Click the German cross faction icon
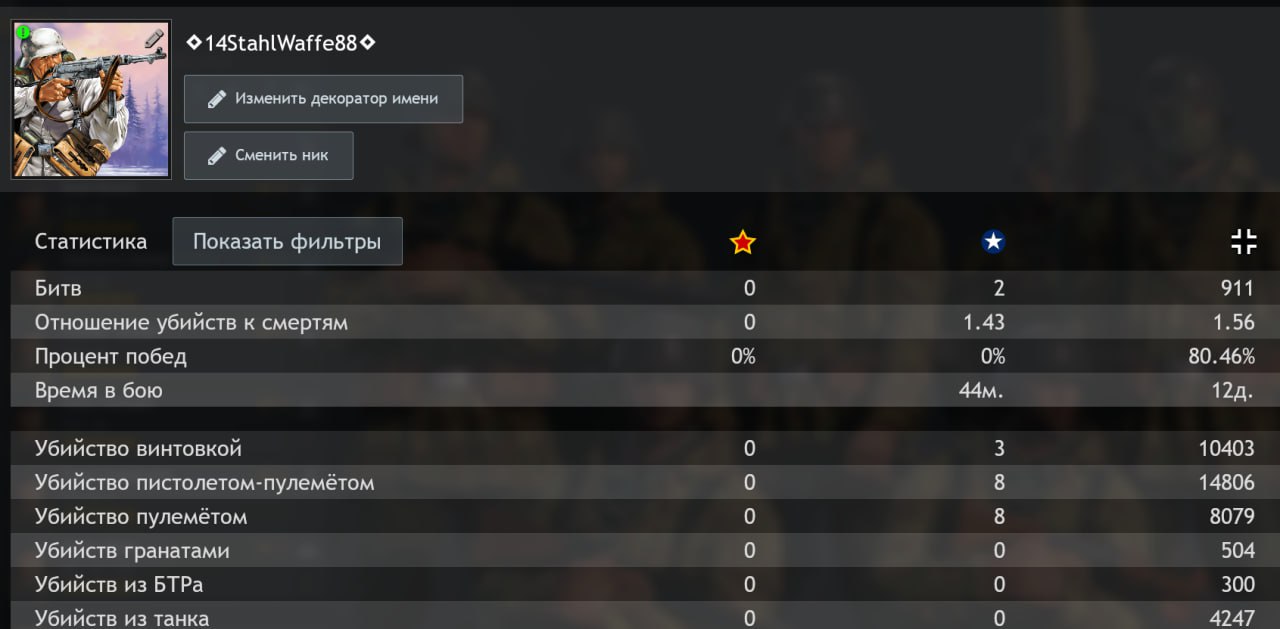Image resolution: width=1280 pixels, height=629 pixels. pyautogui.click(x=1243, y=241)
